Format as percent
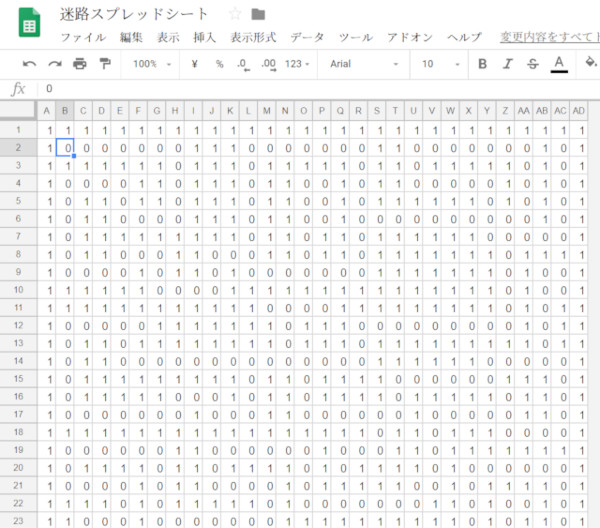The width and height of the screenshot is (600, 528). (219, 64)
